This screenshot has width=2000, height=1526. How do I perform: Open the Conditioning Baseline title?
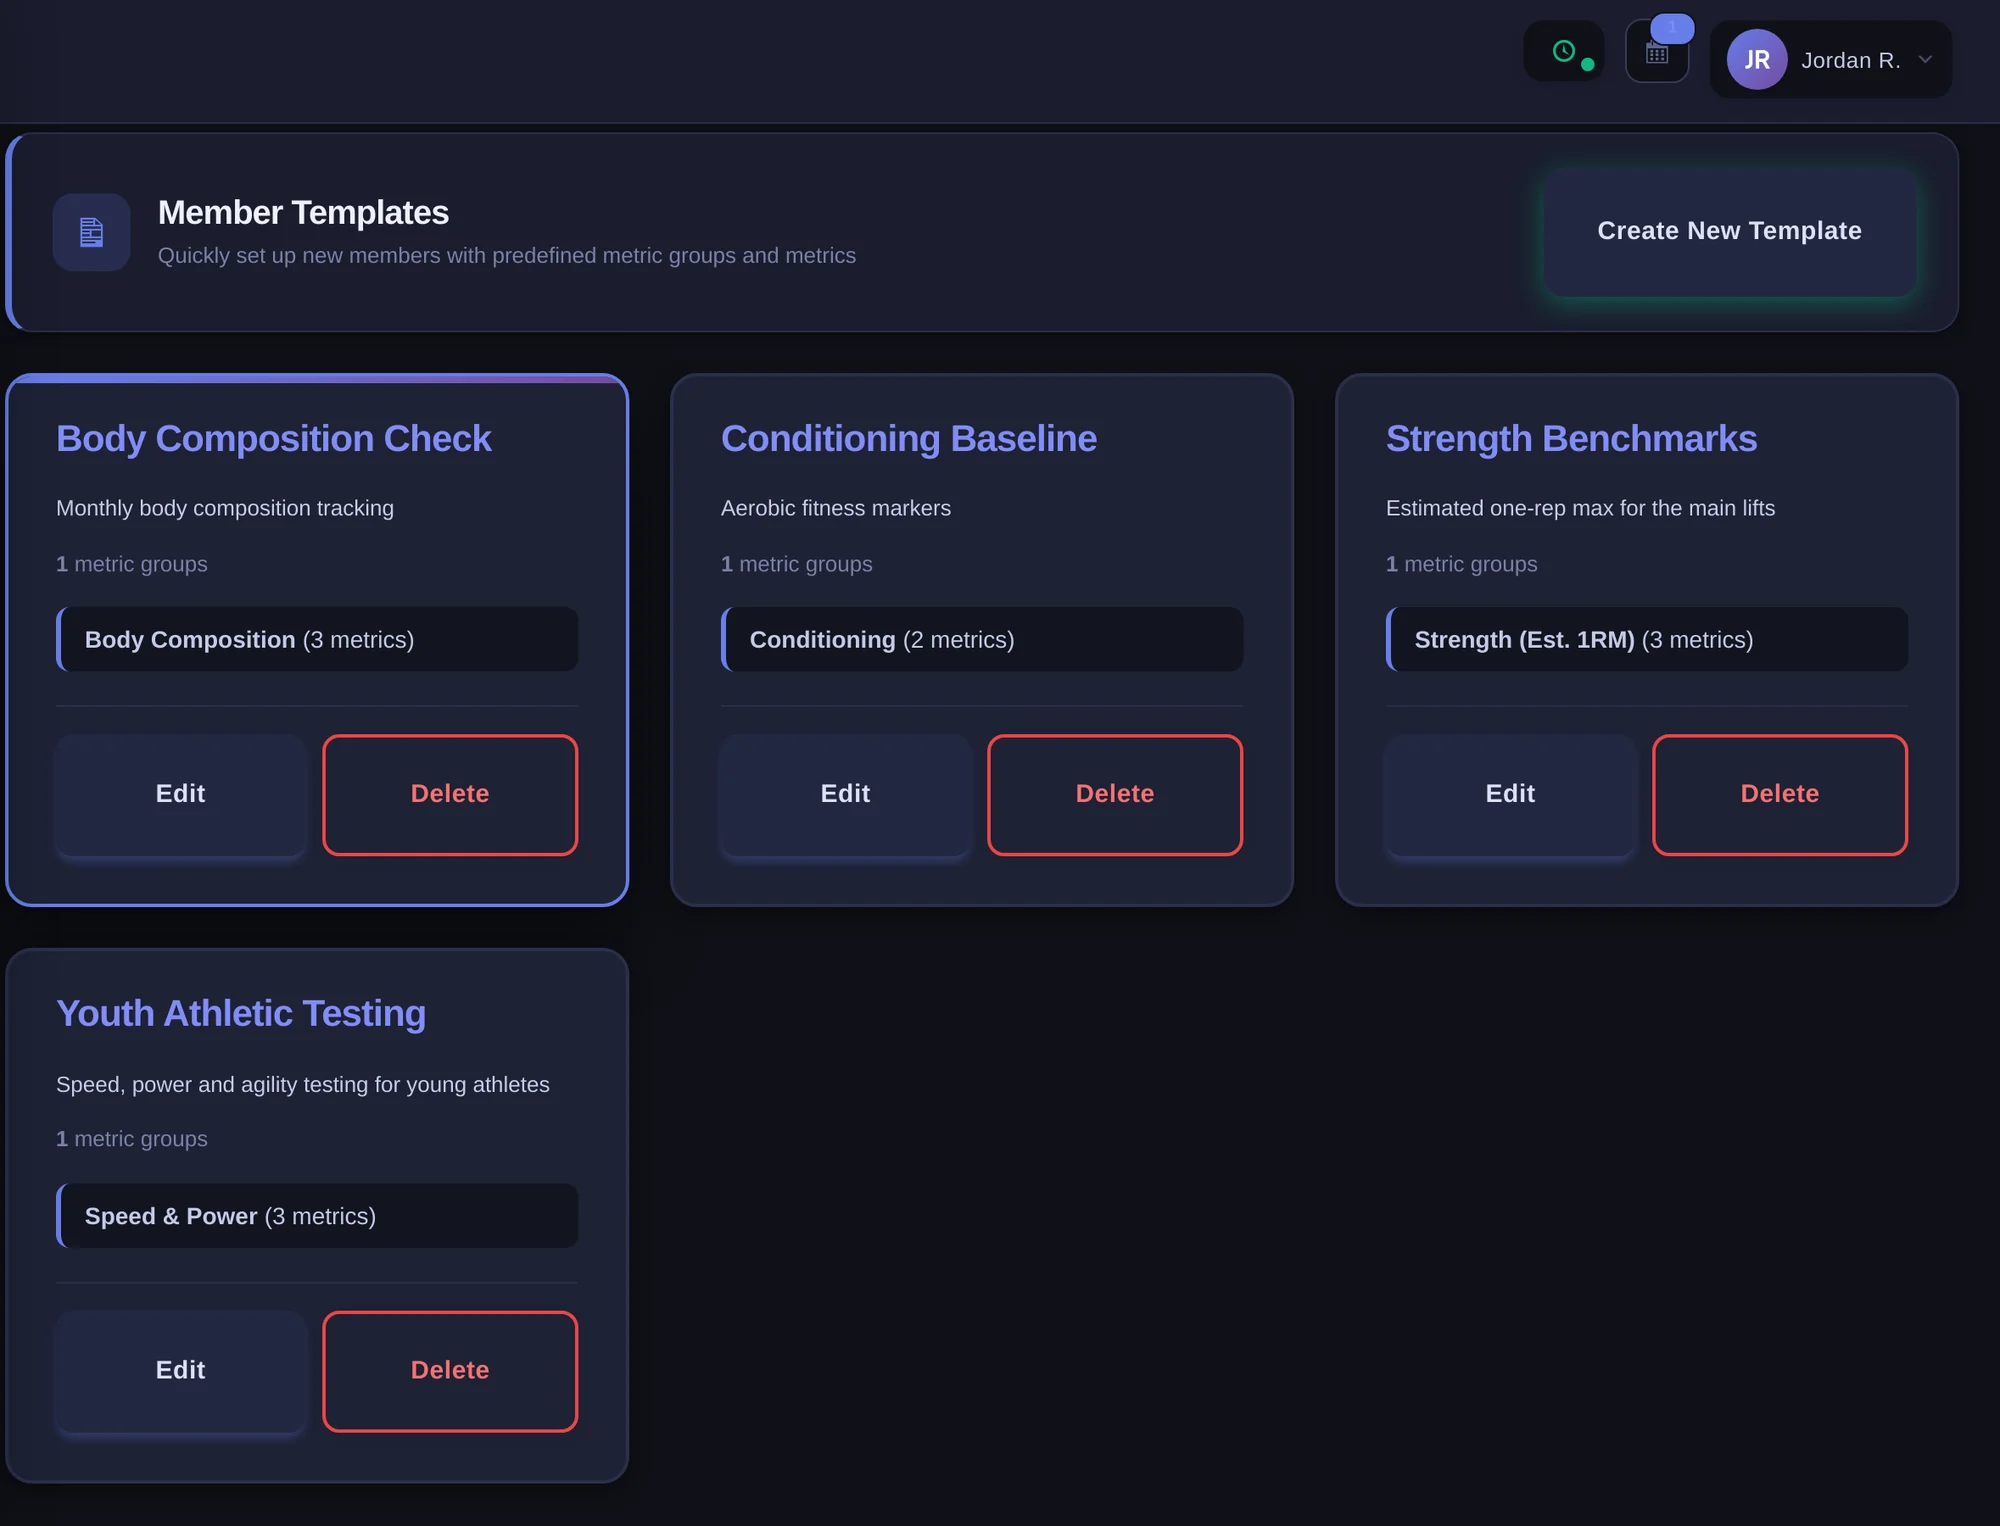909,439
